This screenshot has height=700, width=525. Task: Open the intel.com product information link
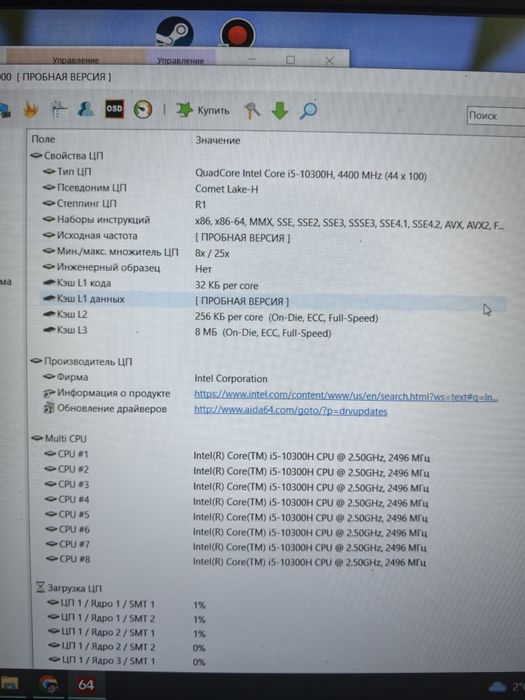pos(346,396)
